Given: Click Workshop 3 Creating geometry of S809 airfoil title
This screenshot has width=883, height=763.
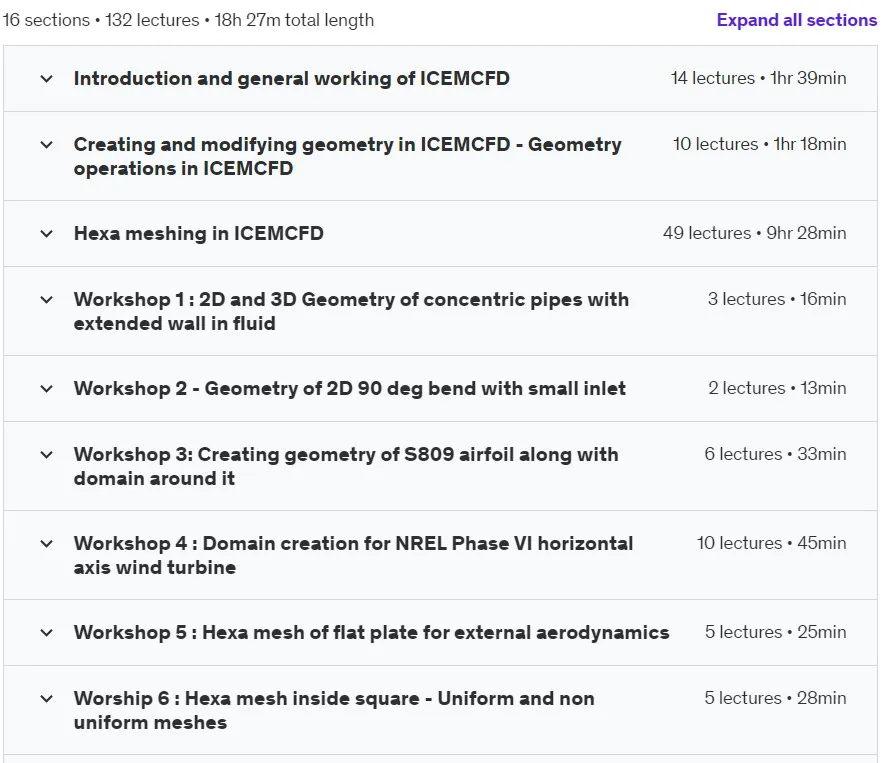Looking at the screenshot, I should click(x=346, y=466).
